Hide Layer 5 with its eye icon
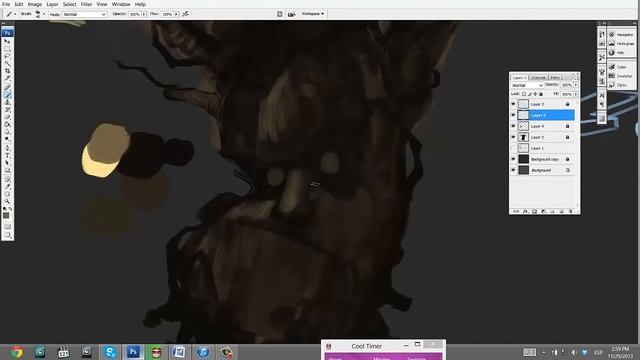Image resolution: width=640 pixels, height=360 pixels. tap(513, 104)
